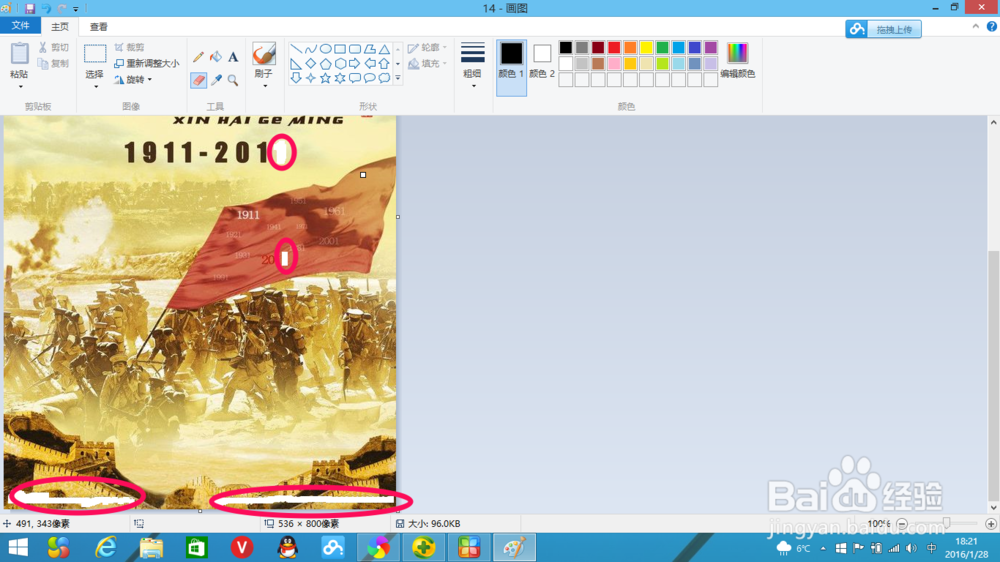1000x562 pixels.
Task: Collapse the ribbon with the chevron
Action: pos(975,26)
